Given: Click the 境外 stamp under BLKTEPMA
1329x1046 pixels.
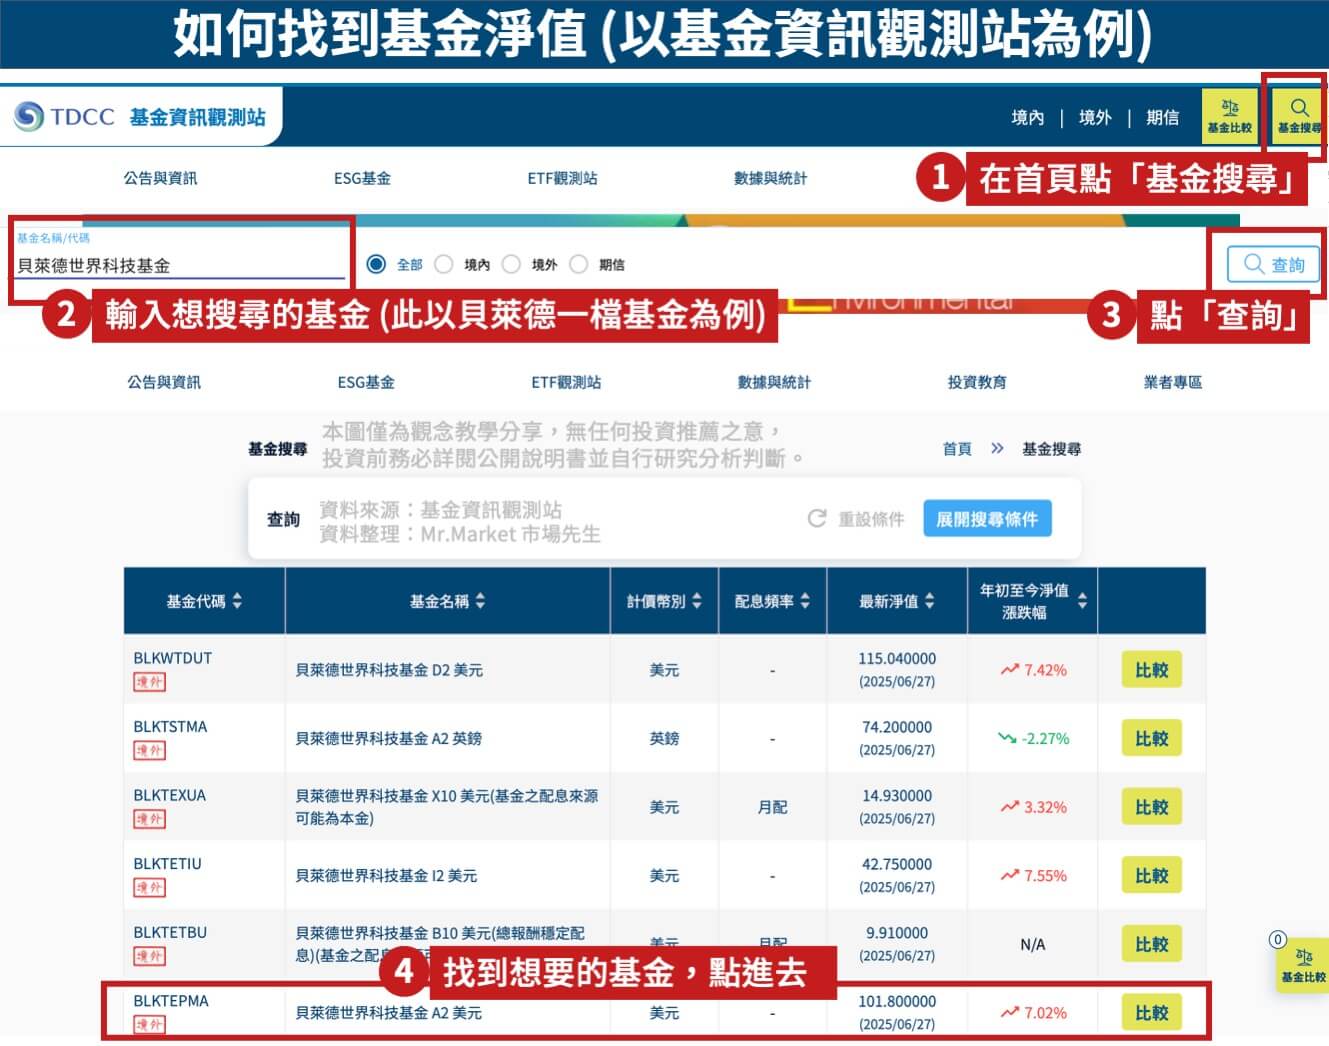Looking at the screenshot, I should point(149,1024).
